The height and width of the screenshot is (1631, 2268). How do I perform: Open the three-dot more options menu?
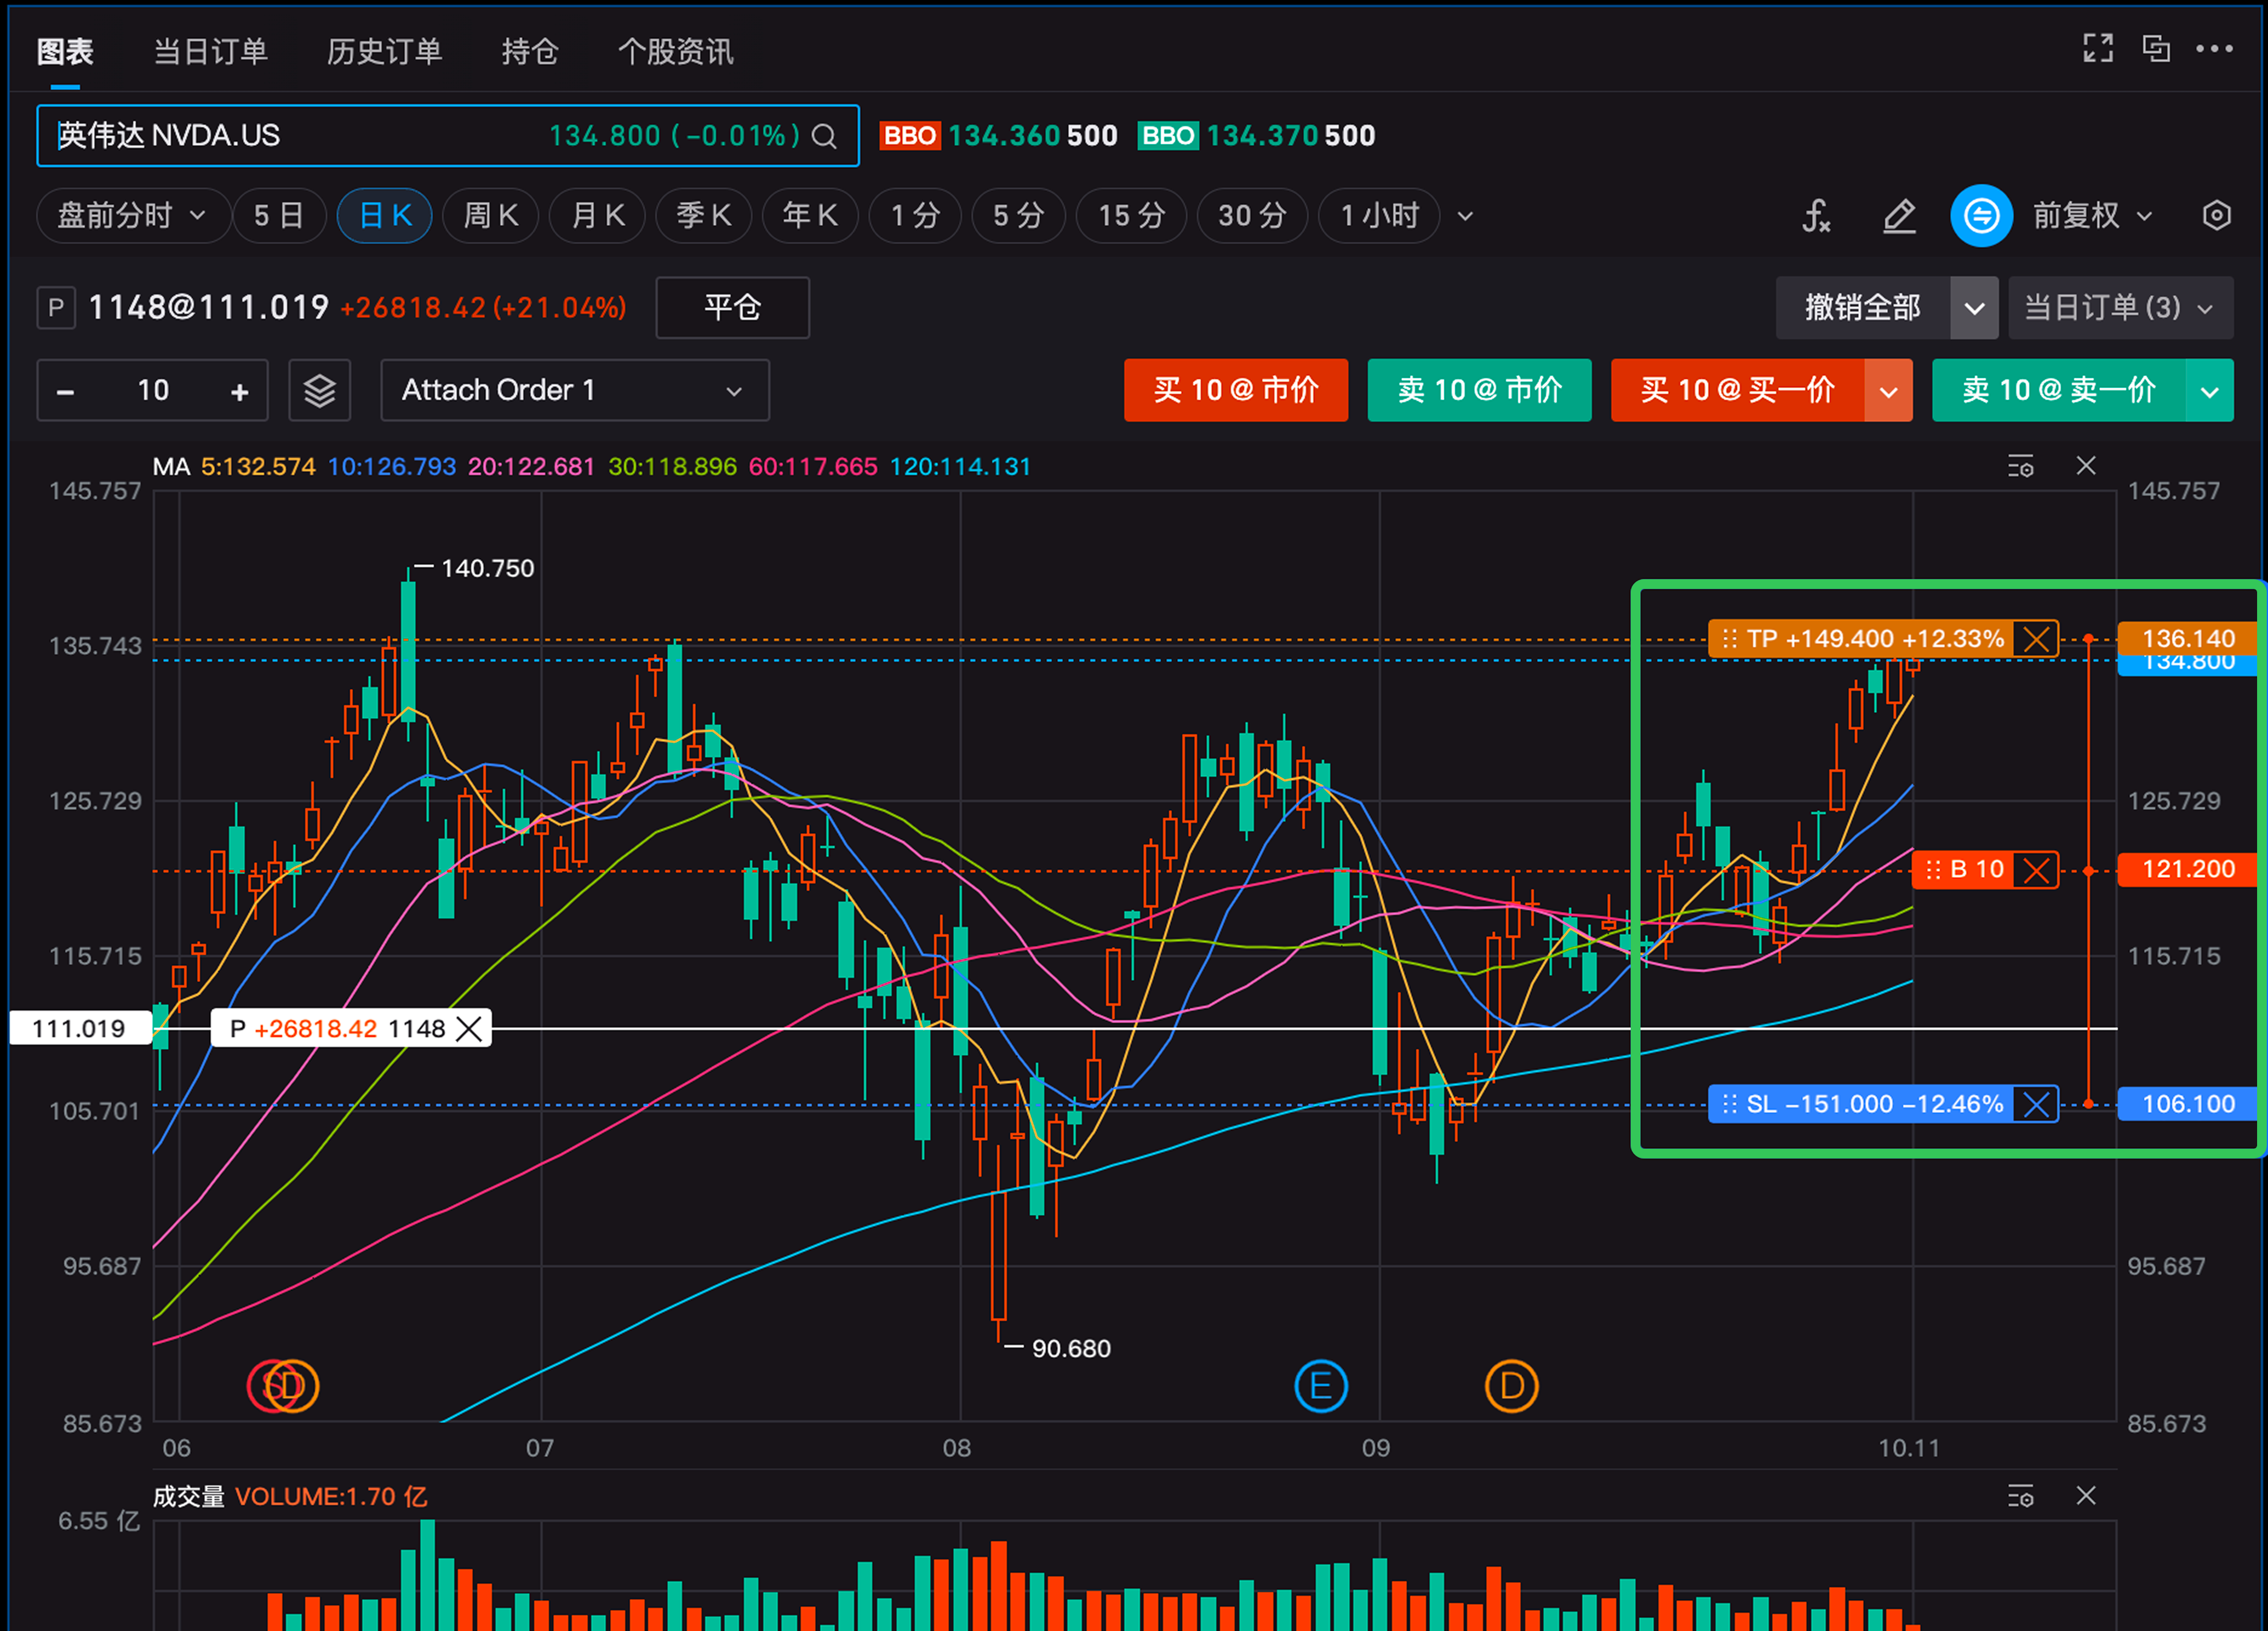click(2214, 48)
